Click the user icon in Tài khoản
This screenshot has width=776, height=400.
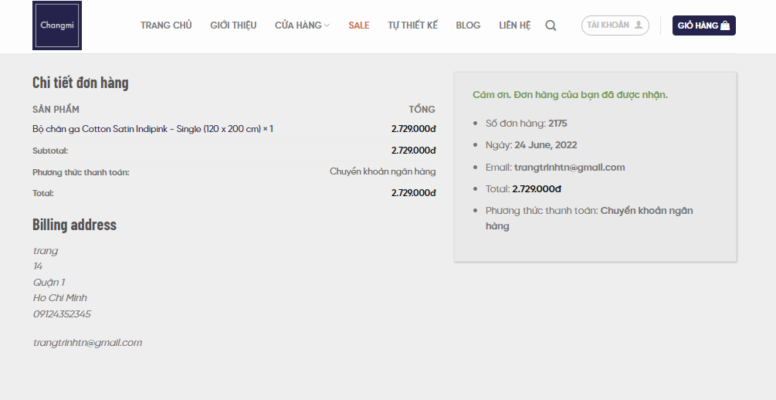pyautogui.click(x=638, y=25)
